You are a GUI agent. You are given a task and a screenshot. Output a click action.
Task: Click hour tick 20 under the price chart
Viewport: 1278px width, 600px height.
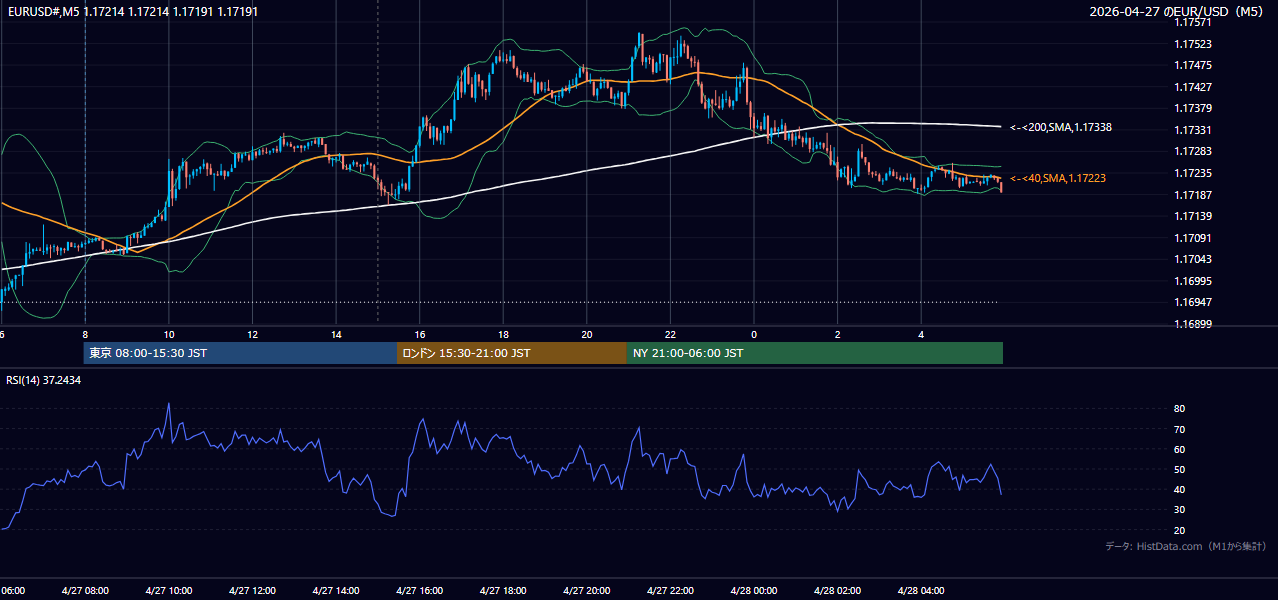tap(587, 334)
